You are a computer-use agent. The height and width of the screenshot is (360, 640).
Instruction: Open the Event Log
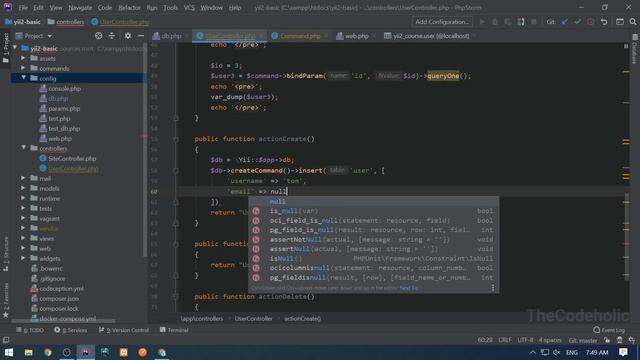tap(609, 330)
